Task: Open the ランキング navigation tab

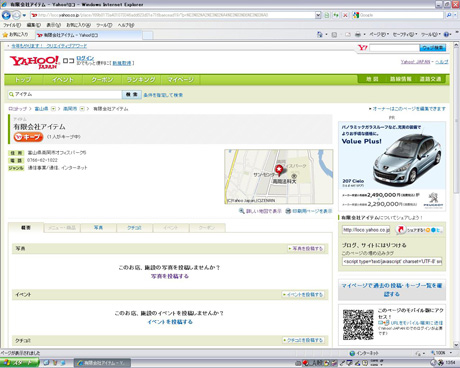Action: [141, 80]
